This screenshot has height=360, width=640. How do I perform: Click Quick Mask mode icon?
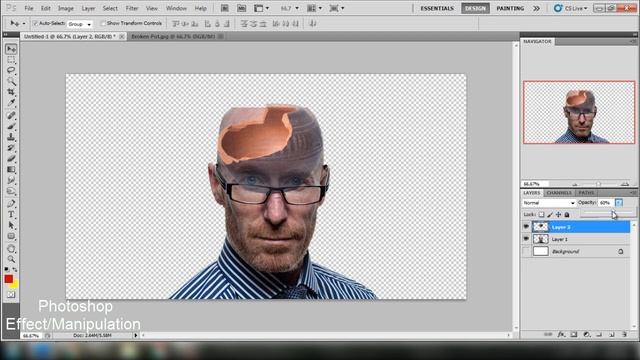(11, 294)
